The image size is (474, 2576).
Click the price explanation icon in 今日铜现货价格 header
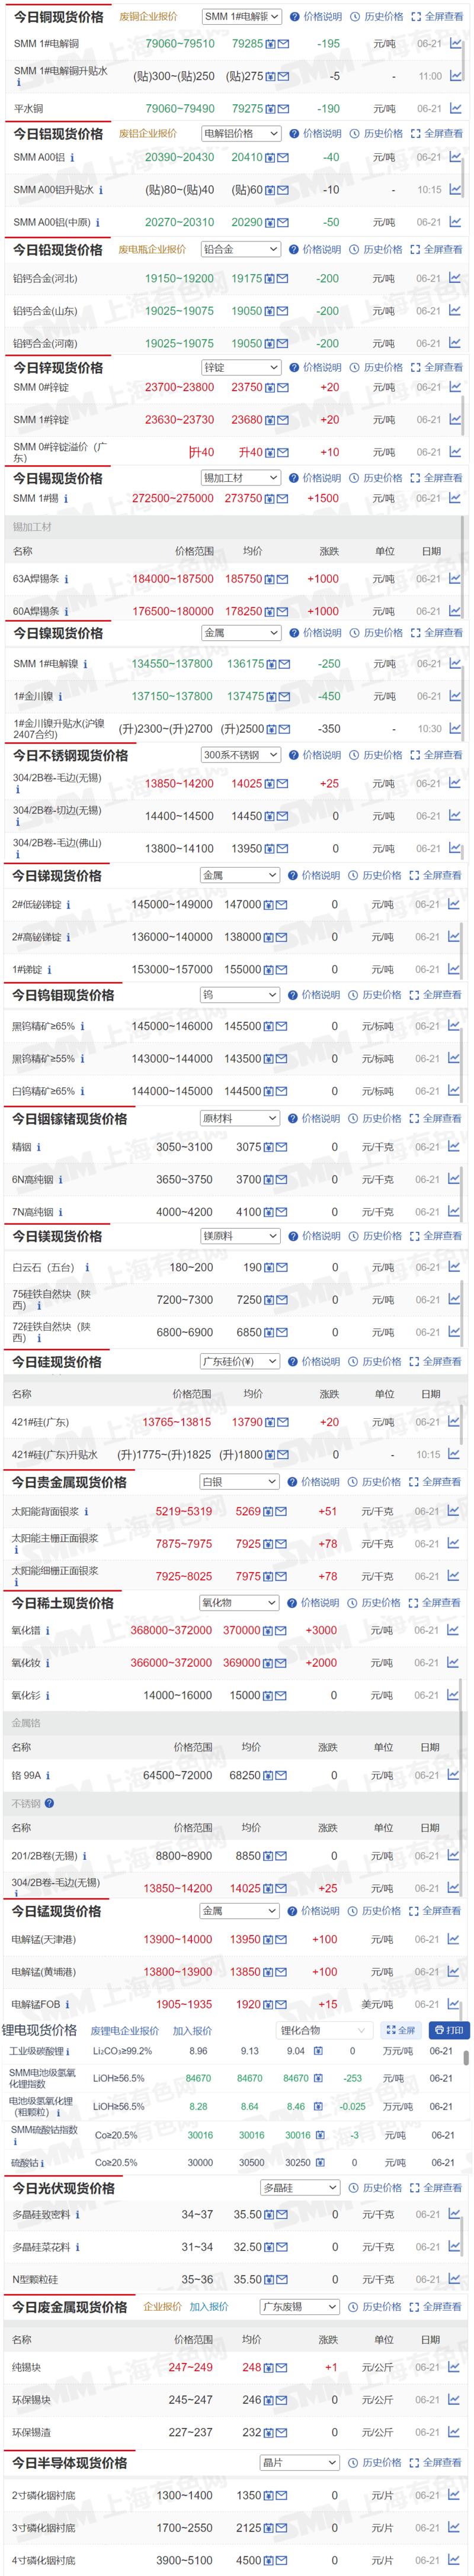tap(294, 17)
